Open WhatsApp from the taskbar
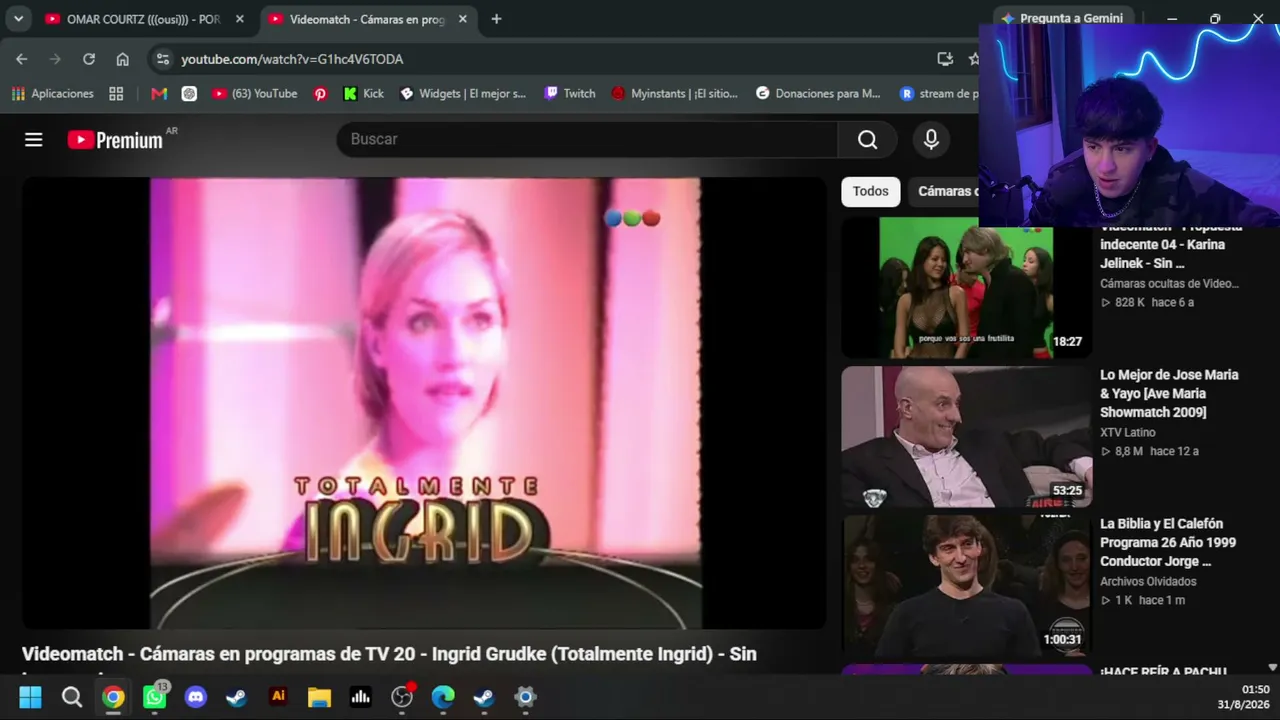The image size is (1280, 720). tap(154, 697)
